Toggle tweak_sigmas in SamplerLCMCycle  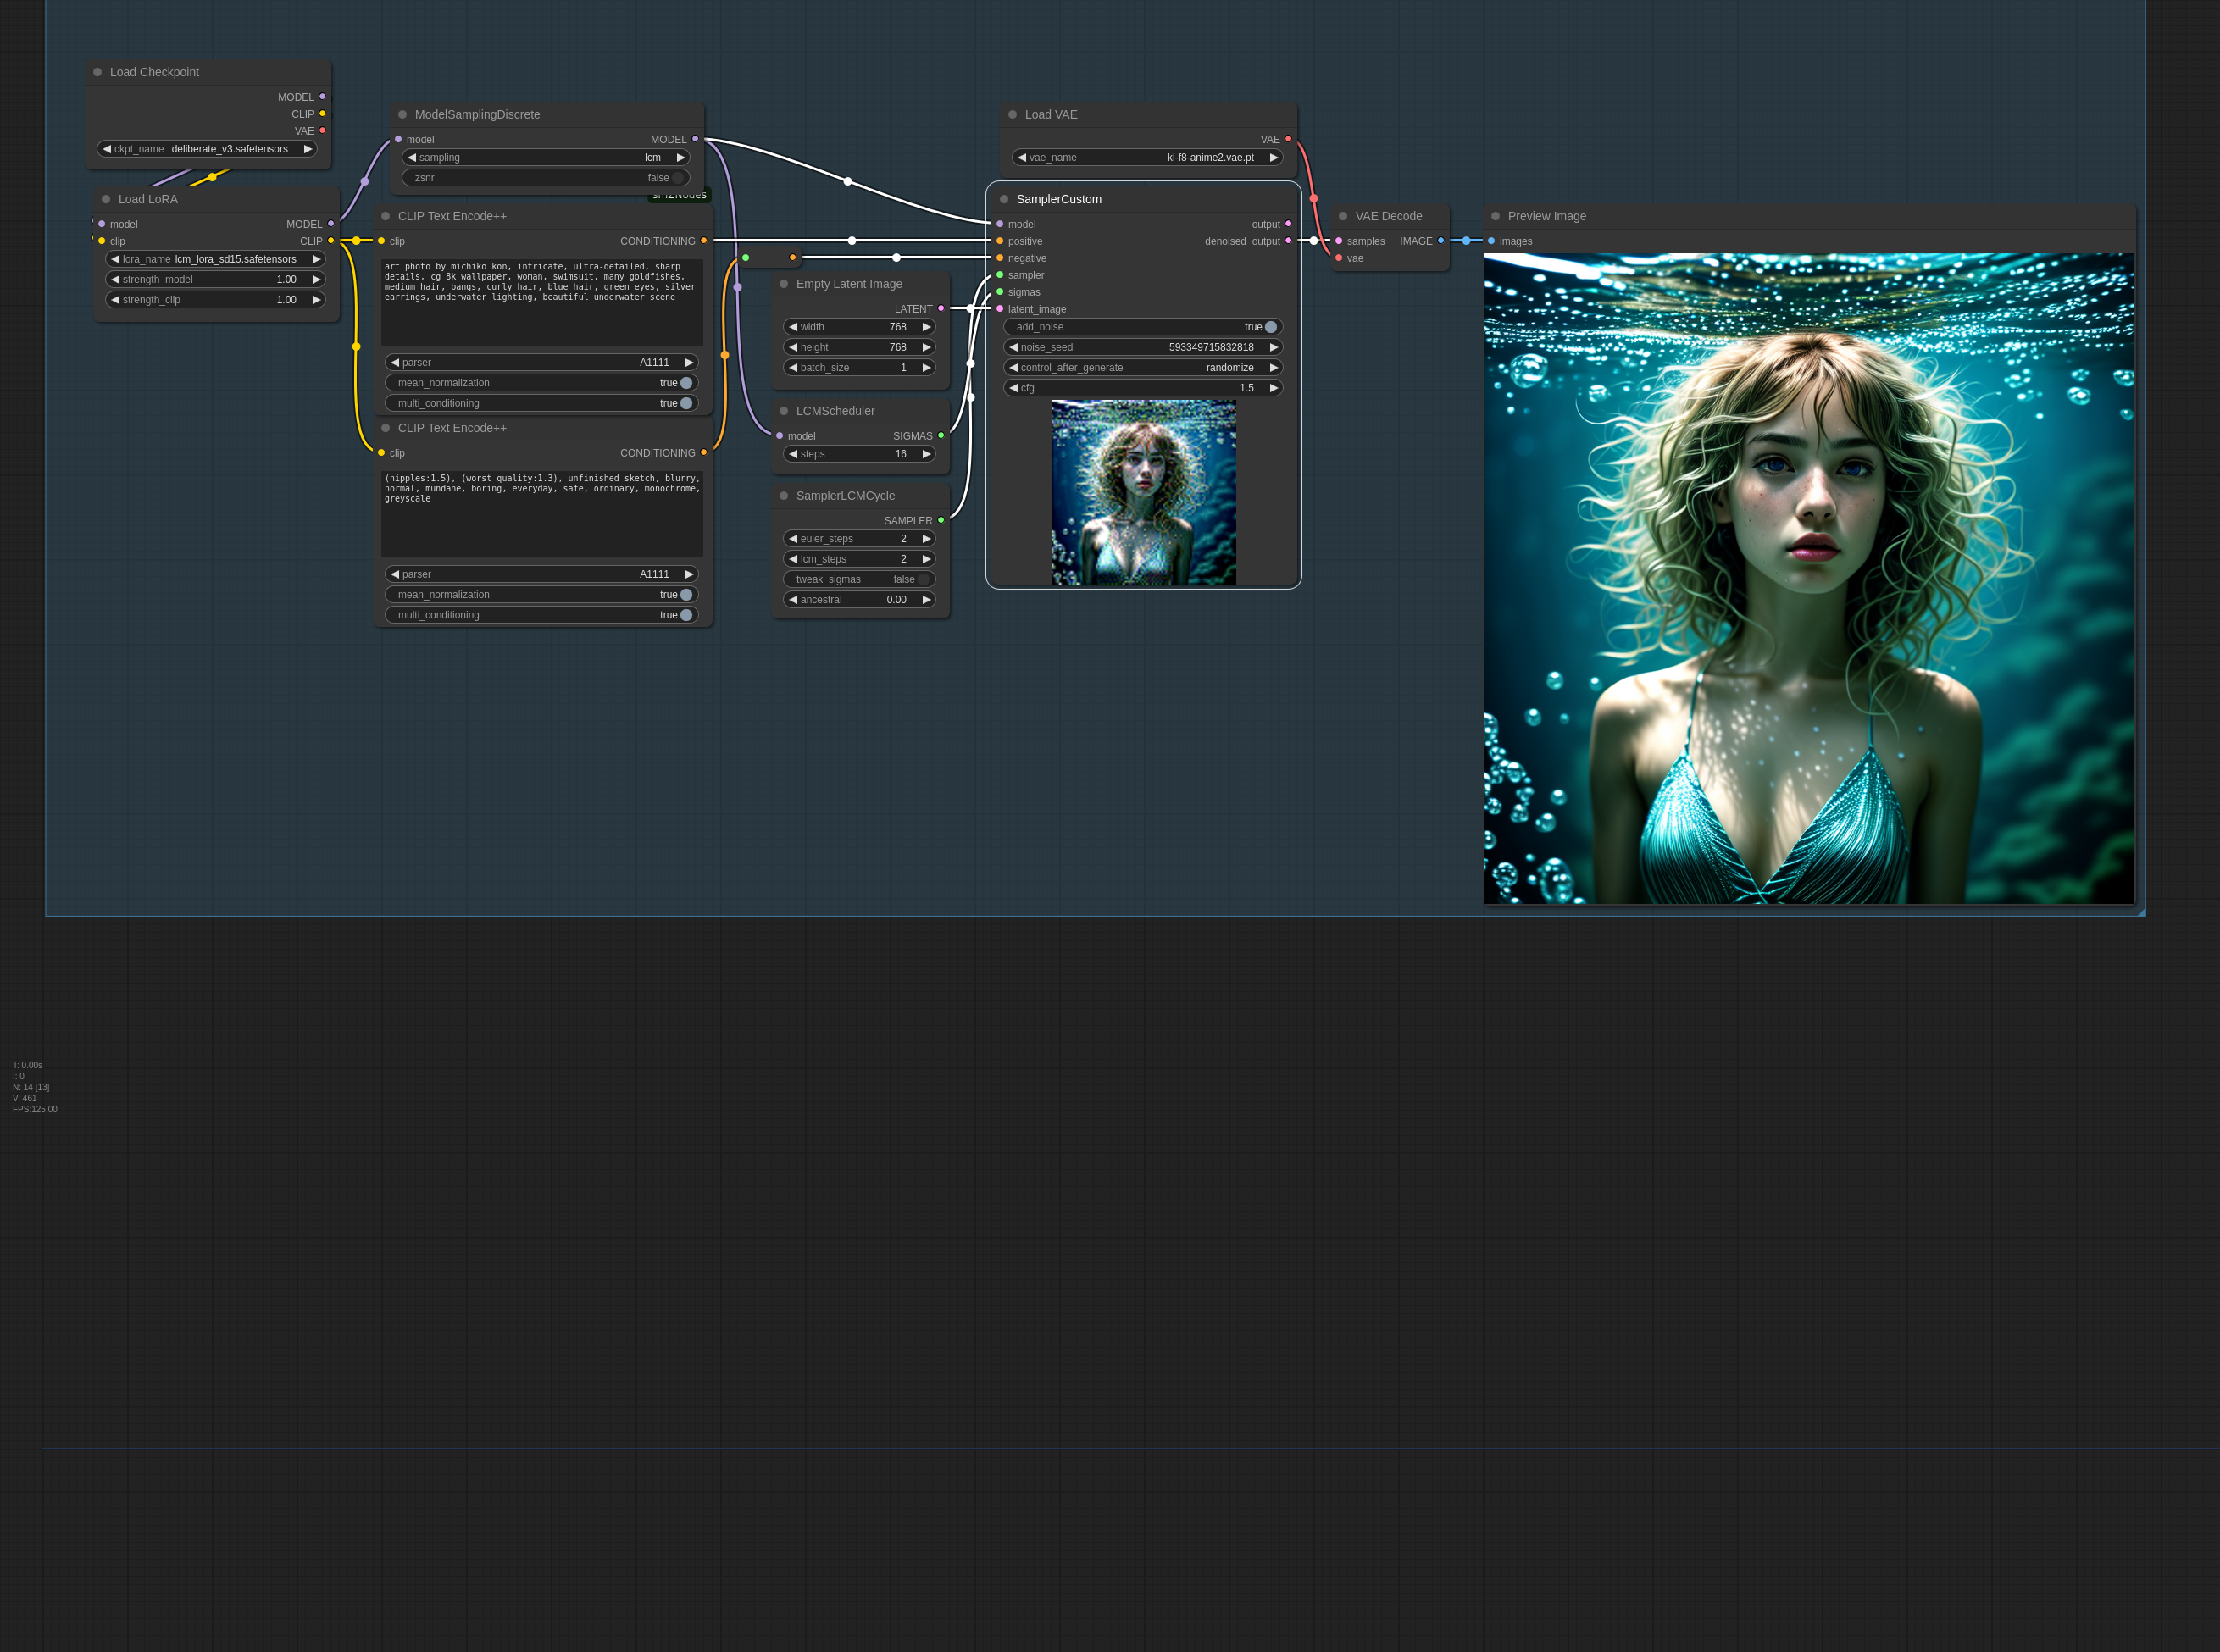tap(859, 579)
